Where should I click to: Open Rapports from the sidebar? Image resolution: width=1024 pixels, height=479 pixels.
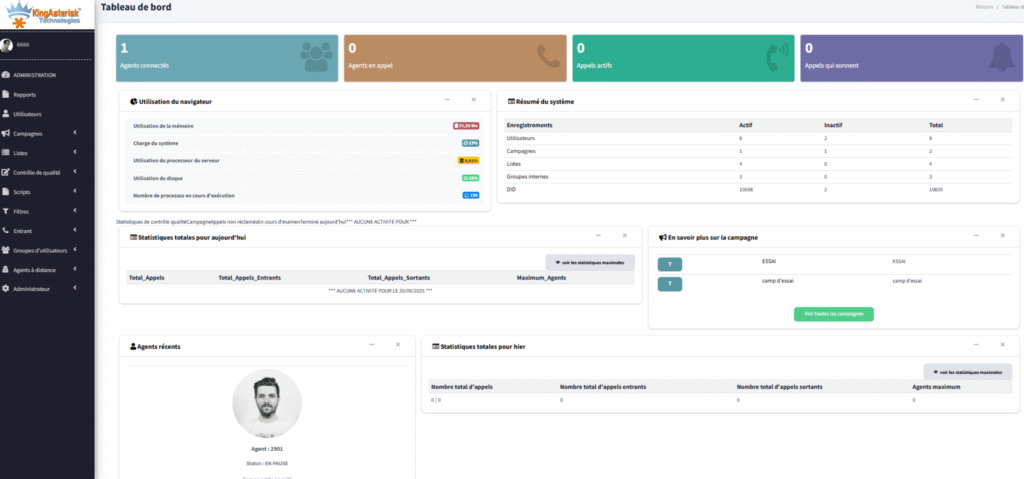point(26,95)
